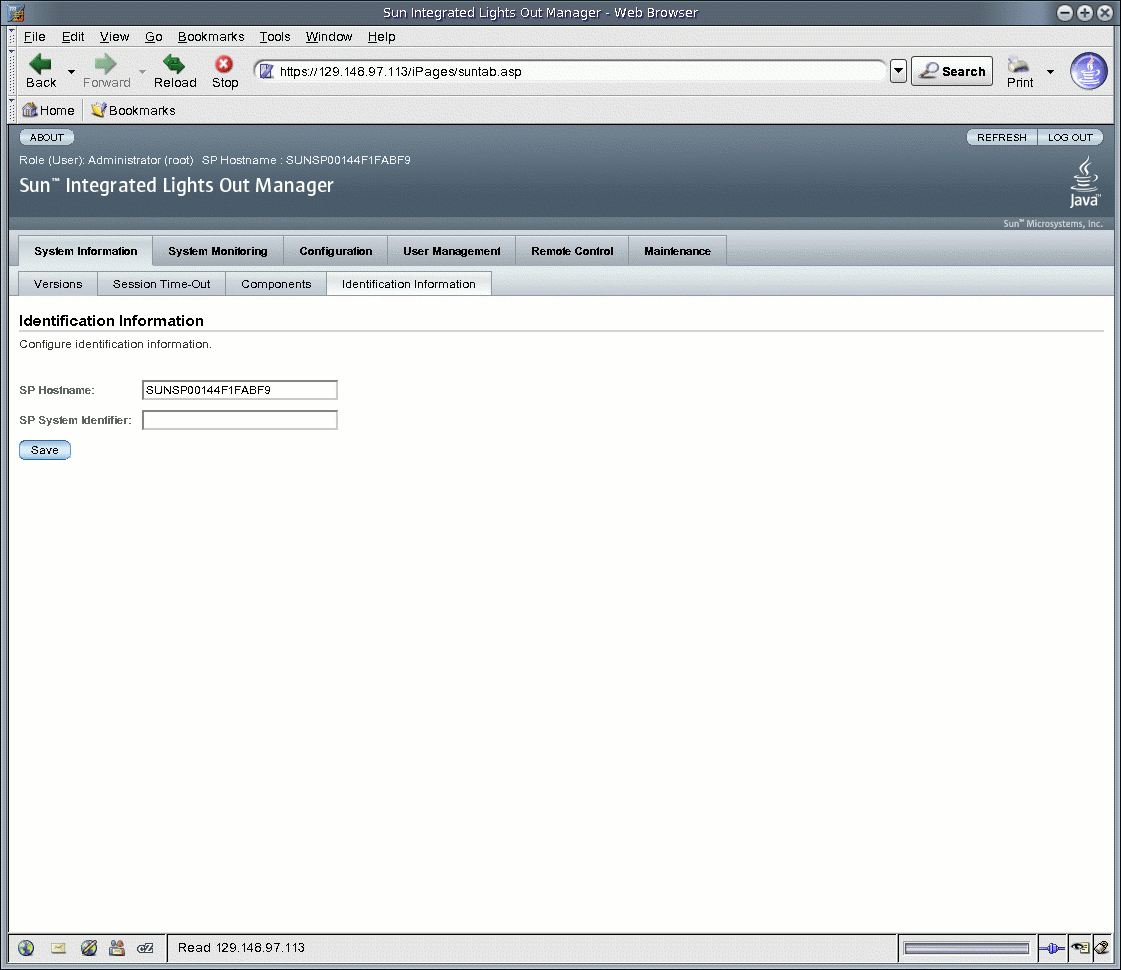1121x970 pixels.
Task: Maximize the browser window
Action: click(1085, 12)
